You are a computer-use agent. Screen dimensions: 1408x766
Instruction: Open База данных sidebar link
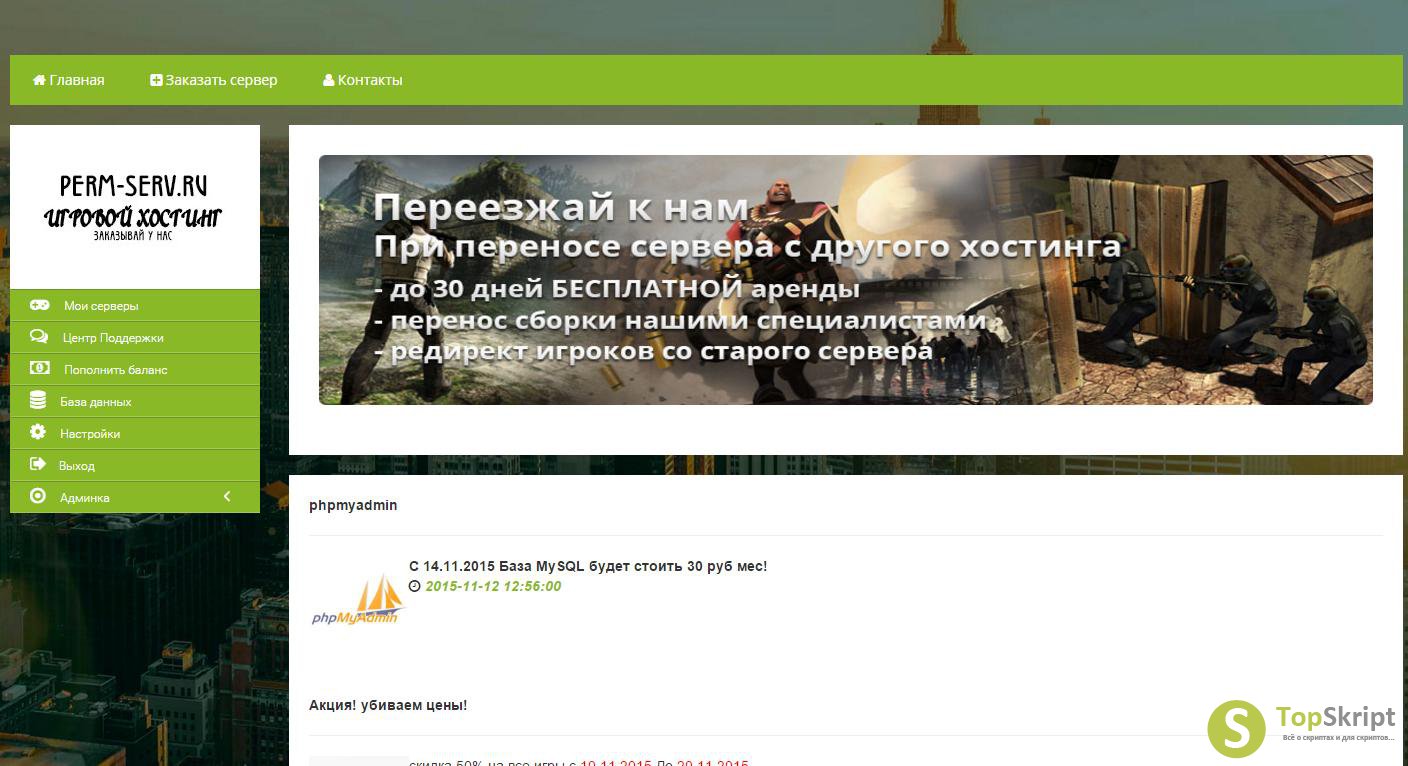click(135, 401)
